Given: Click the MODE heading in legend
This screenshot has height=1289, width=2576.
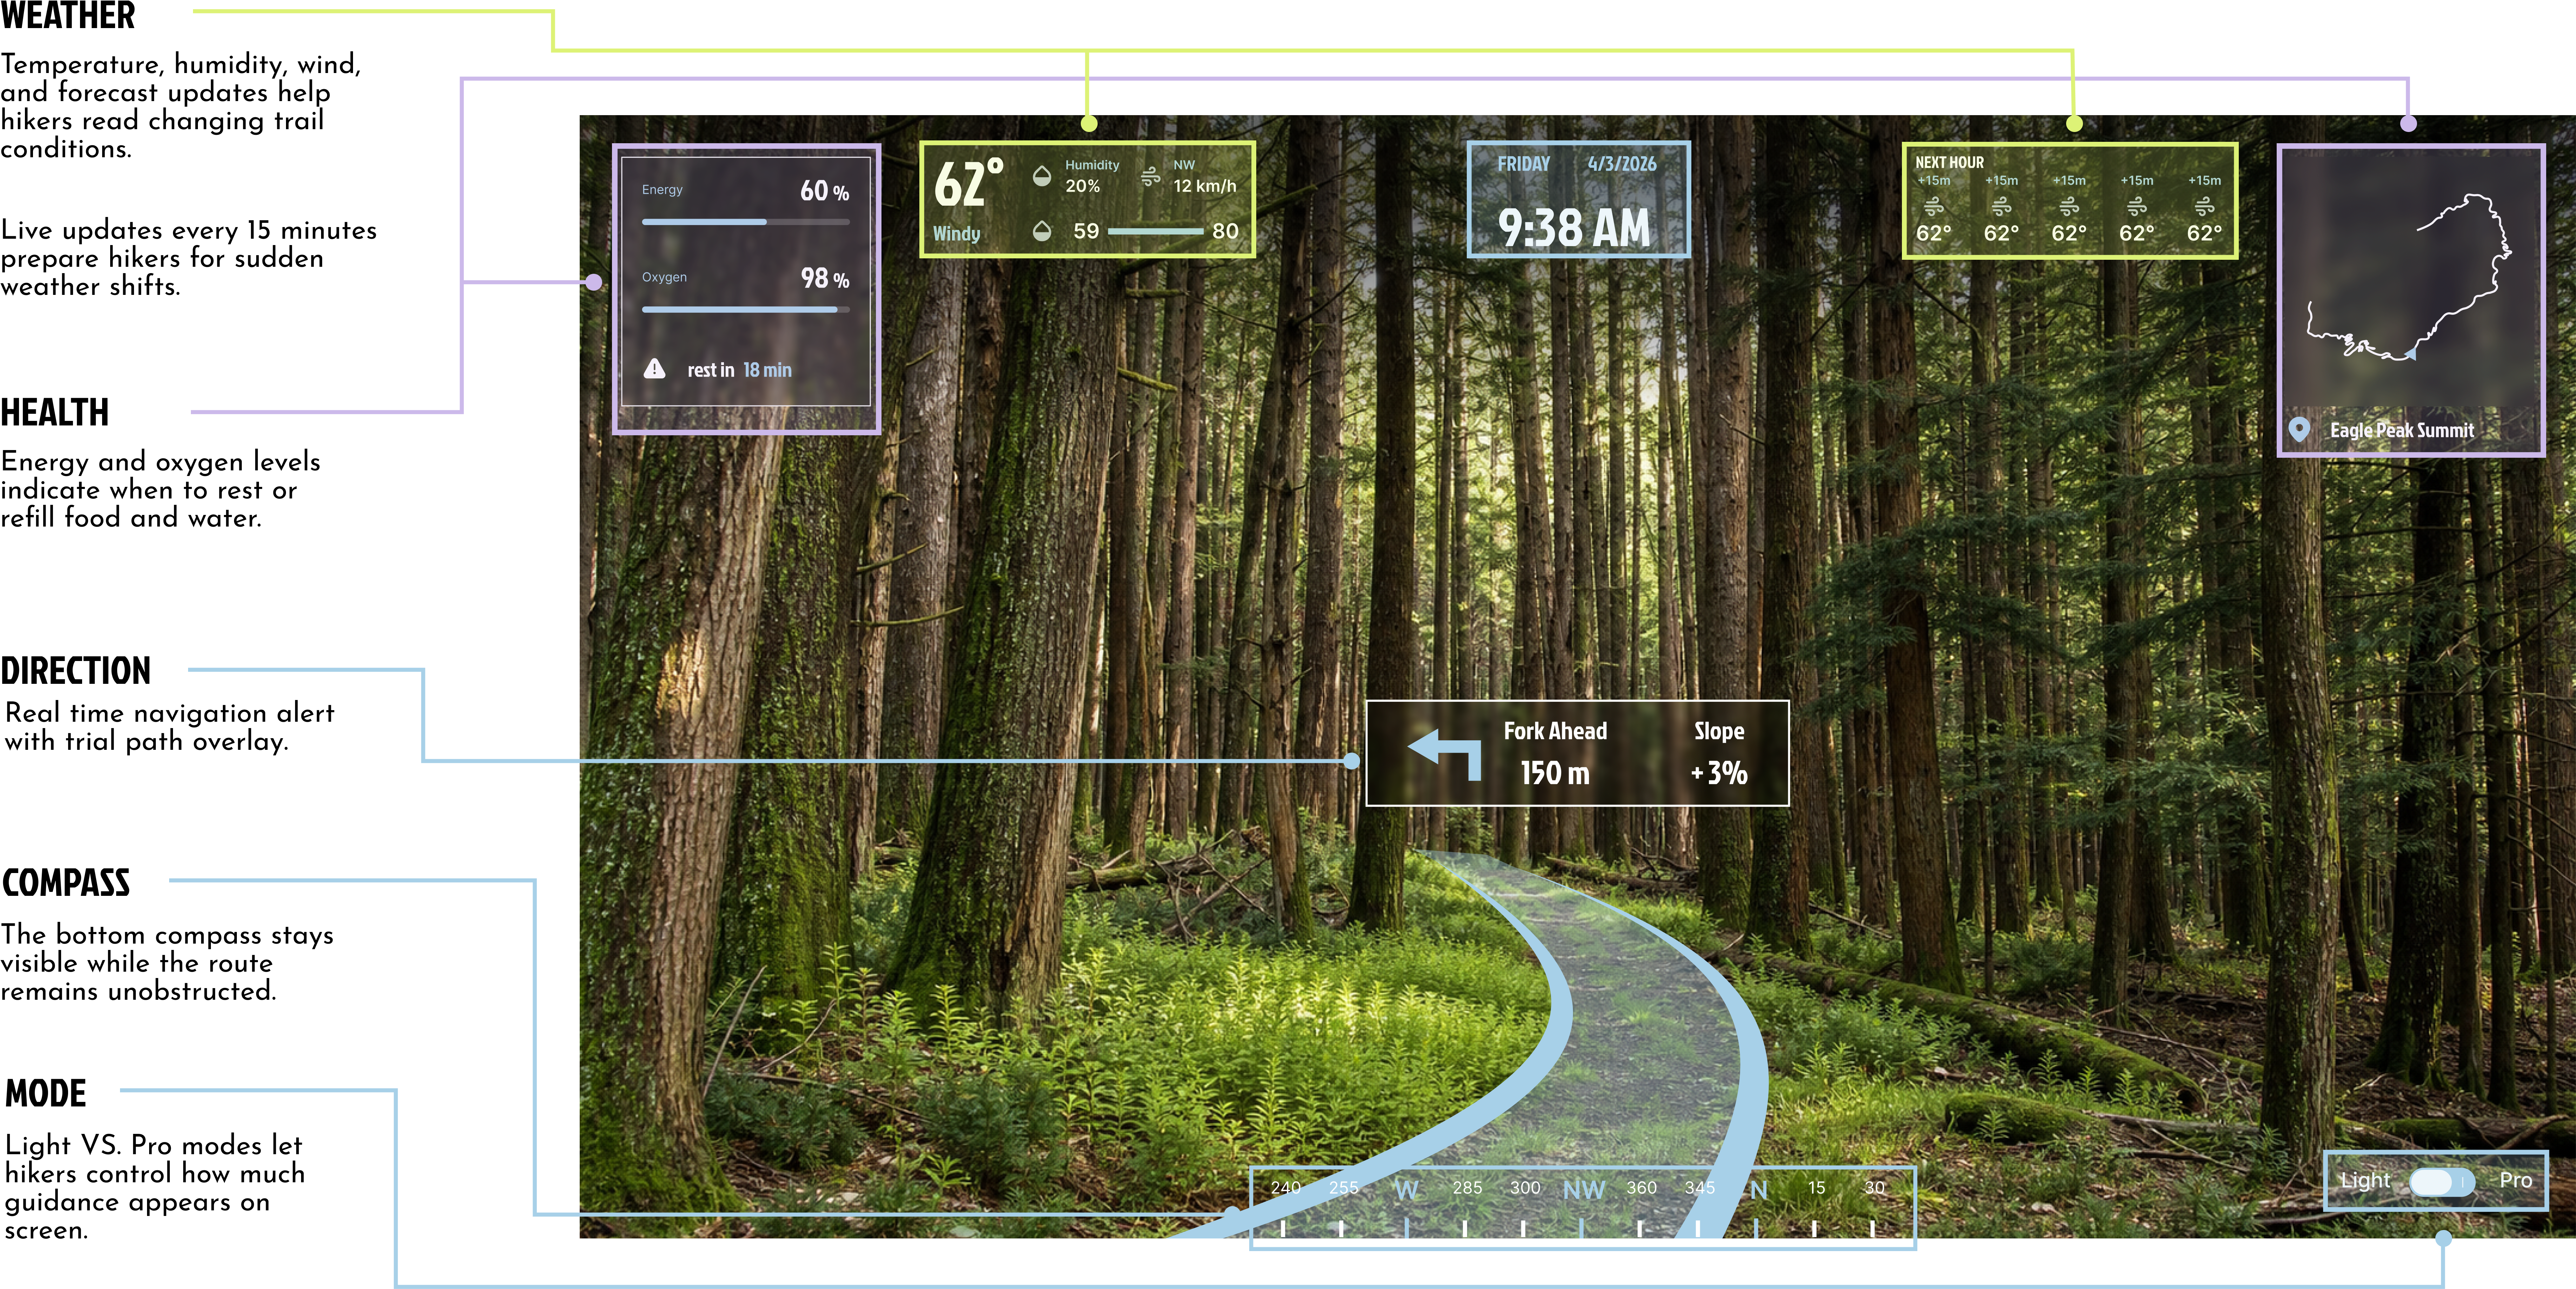Looking at the screenshot, I should coord(46,1093).
